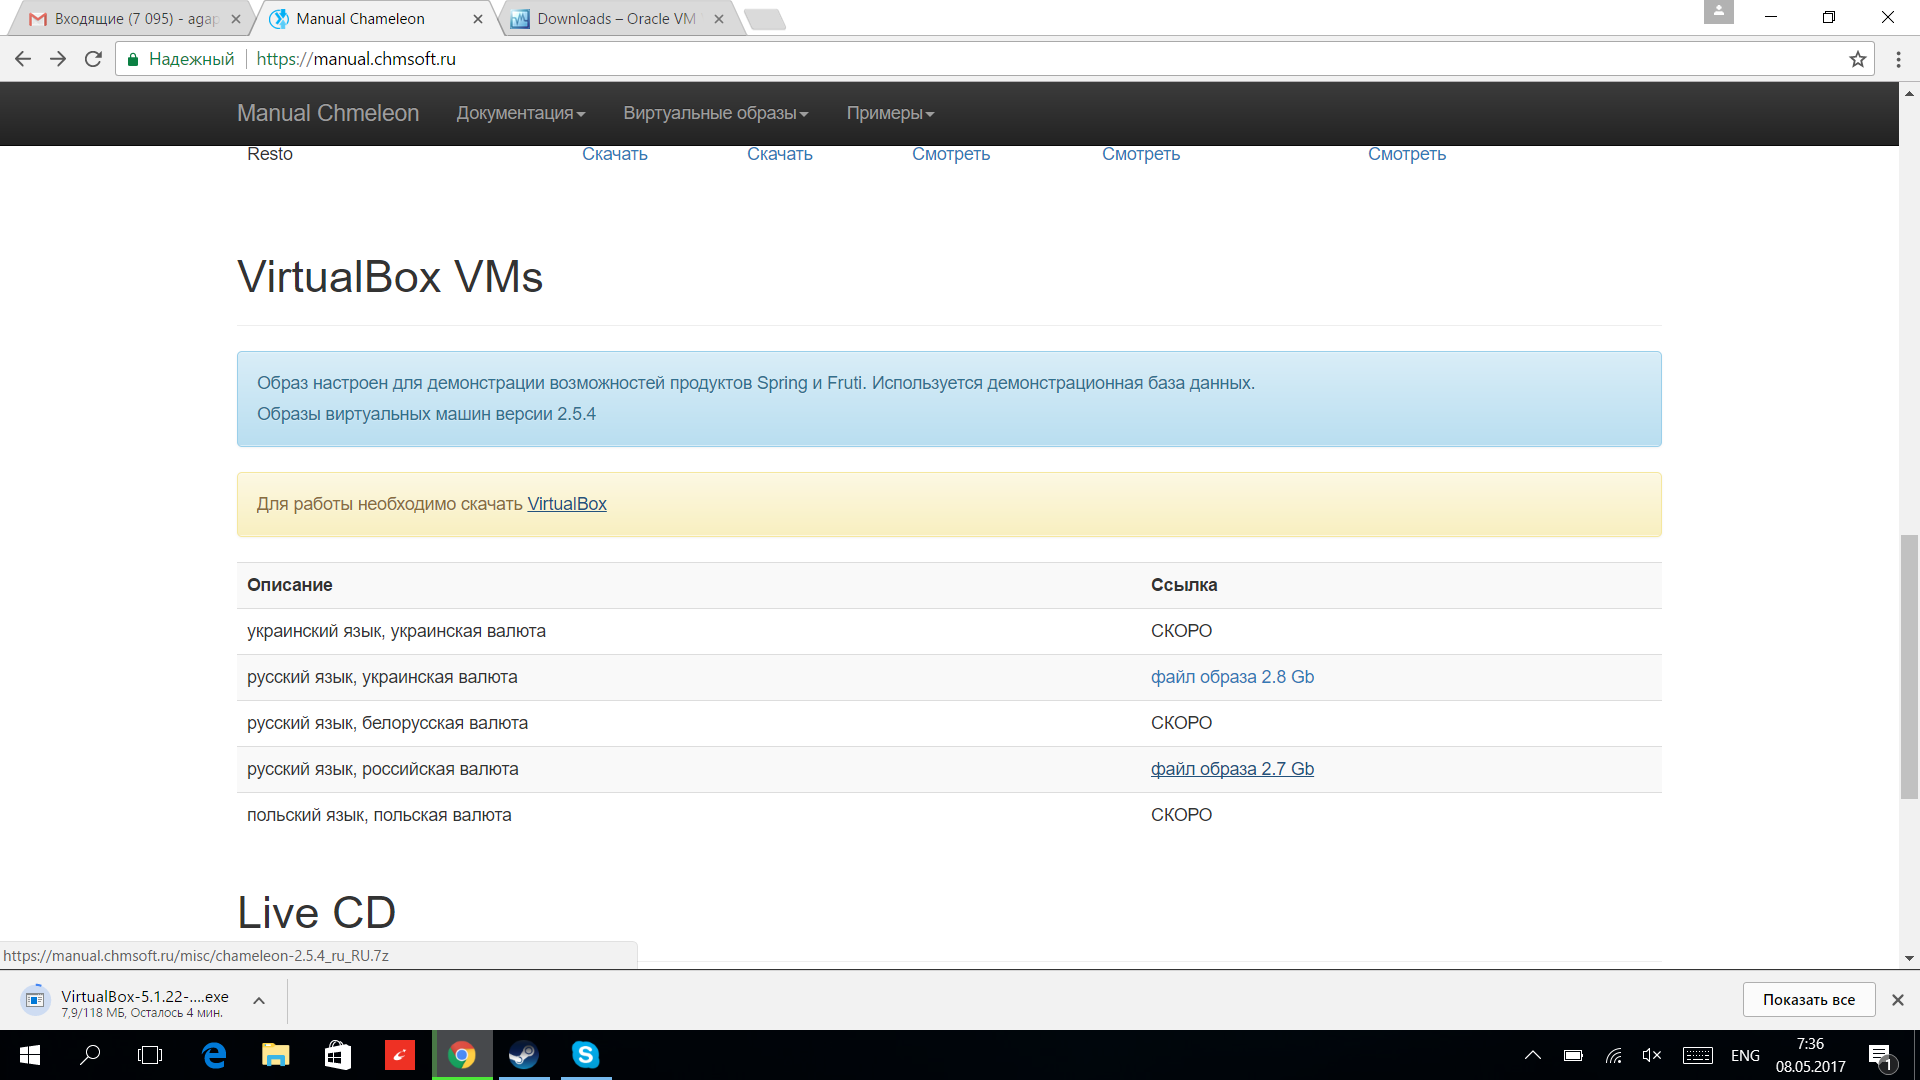Open the Windows Start menu

[x=30, y=1055]
